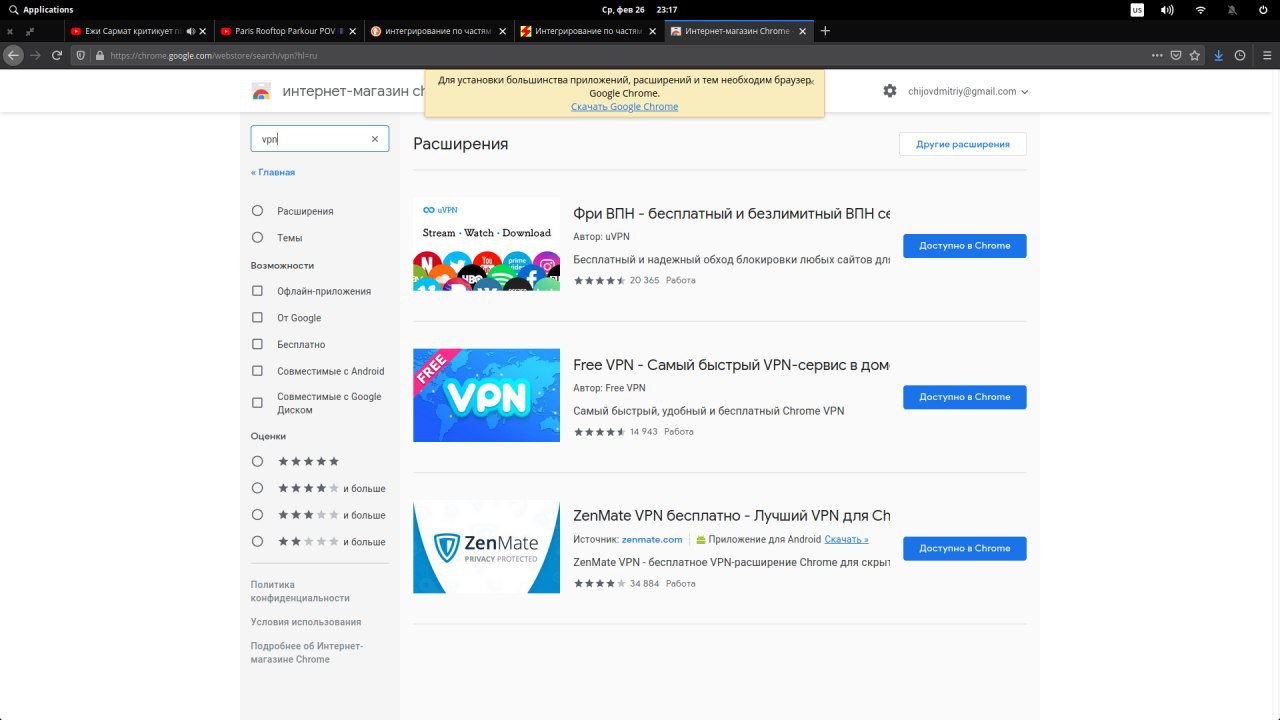Click the Другие расширения button

point(962,144)
